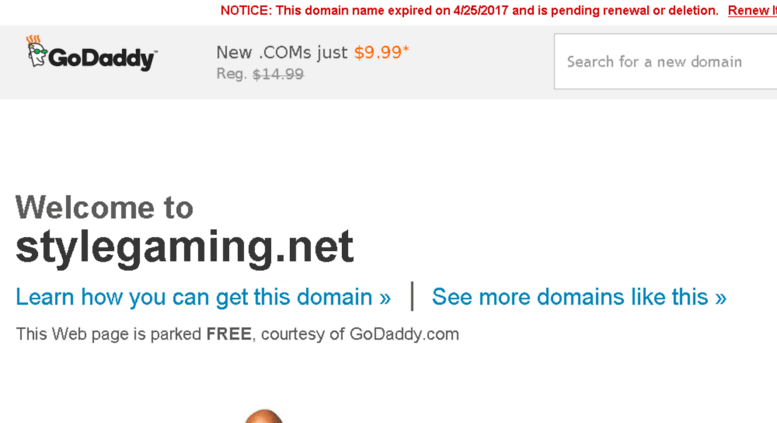Click the » arrow after 'domains like this'
The height and width of the screenshot is (423, 777).
pos(721,298)
